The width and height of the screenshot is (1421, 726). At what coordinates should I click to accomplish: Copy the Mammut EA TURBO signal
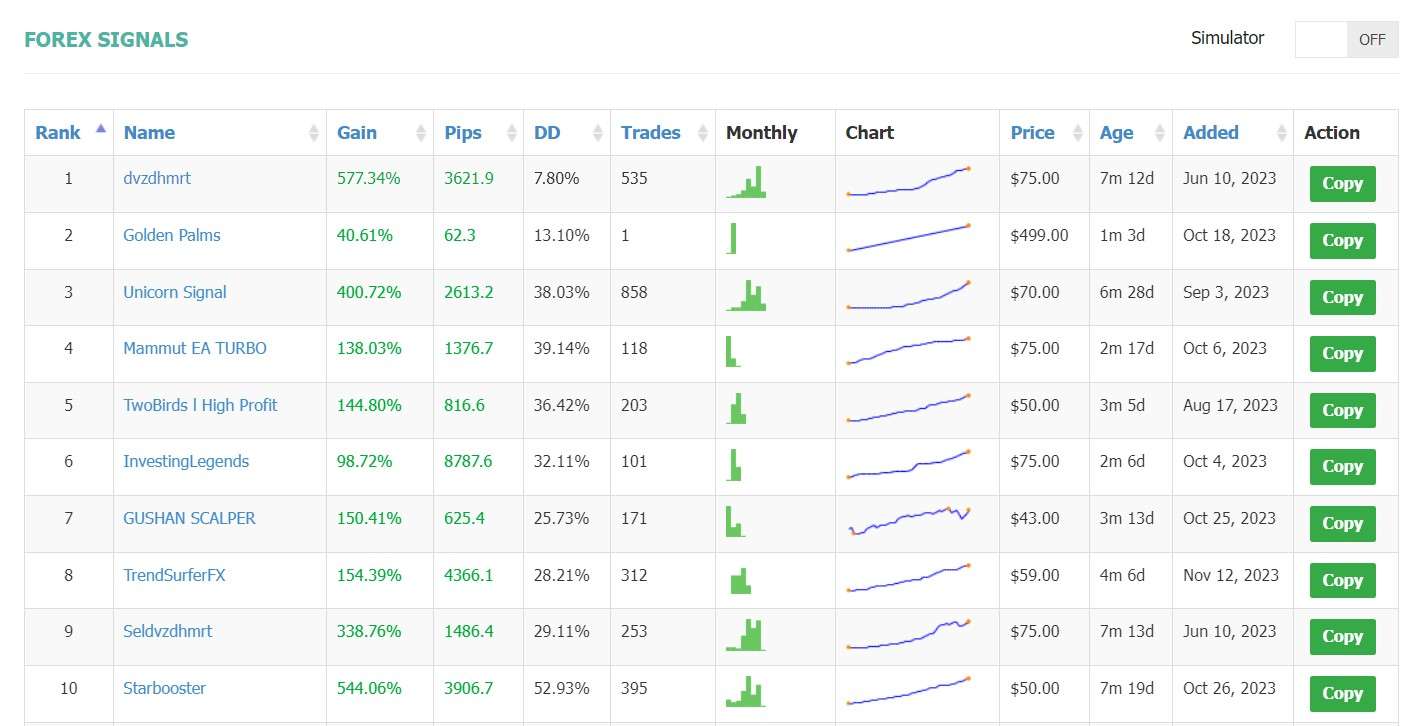tap(1342, 354)
